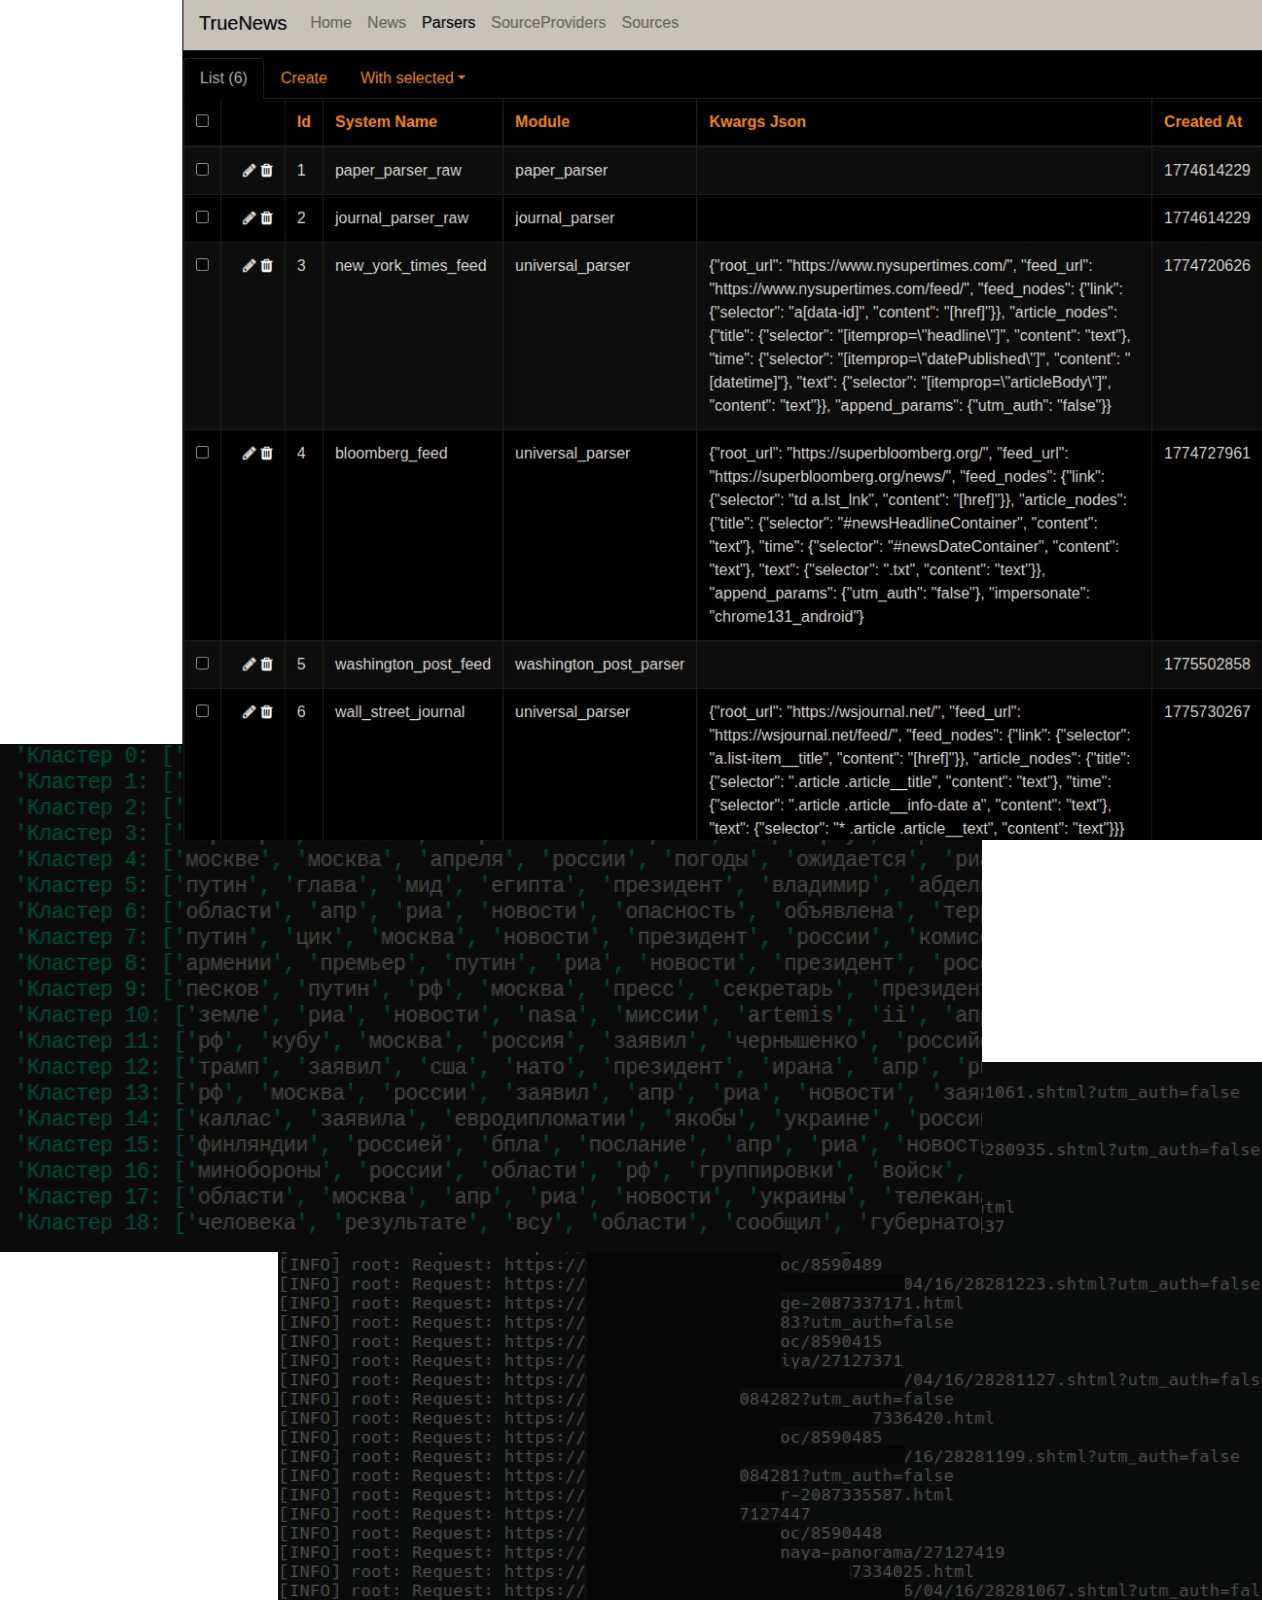Sort table by Created At column
Image resolution: width=1262 pixels, height=1600 pixels.
(1202, 122)
